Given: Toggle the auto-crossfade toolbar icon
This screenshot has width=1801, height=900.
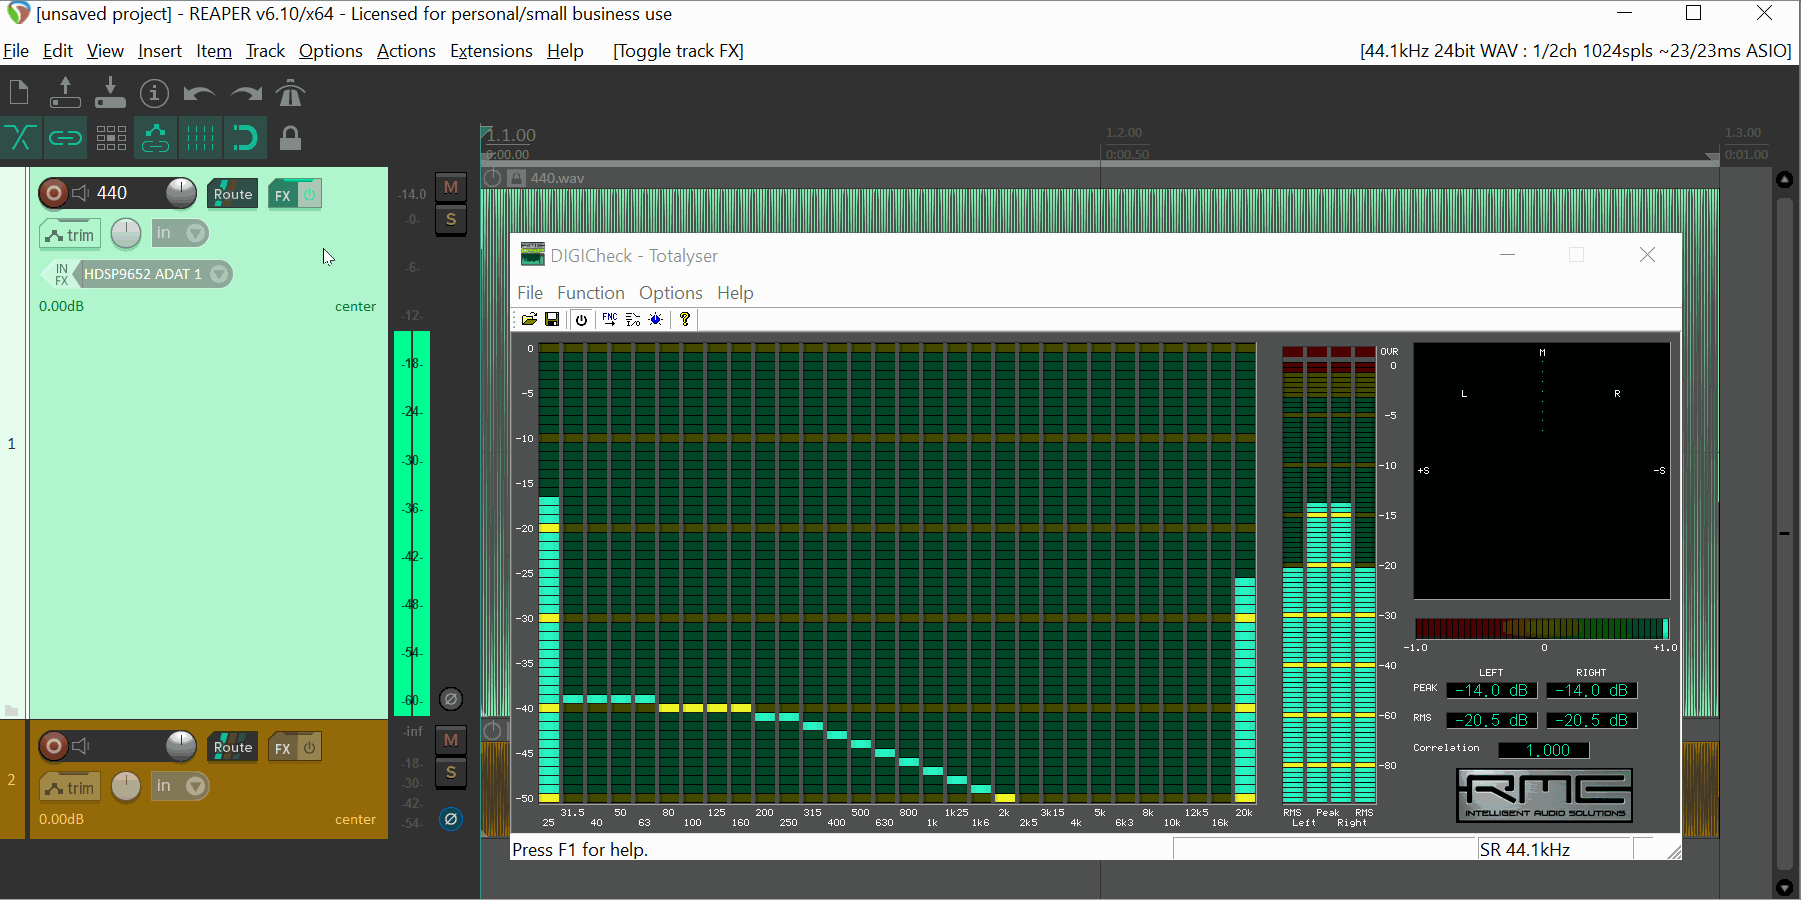Looking at the screenshot, I should click(x=20, y=138).
